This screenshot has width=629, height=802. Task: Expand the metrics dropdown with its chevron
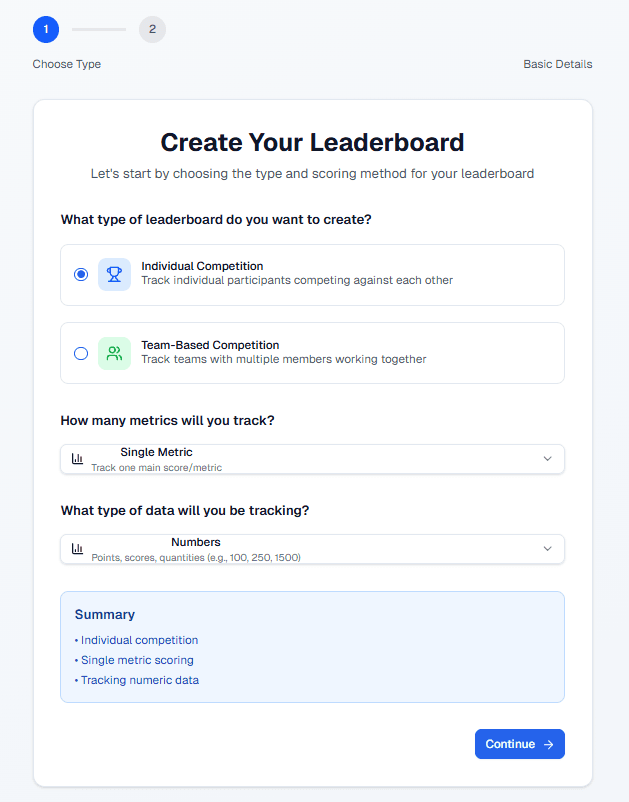[547, 458]
